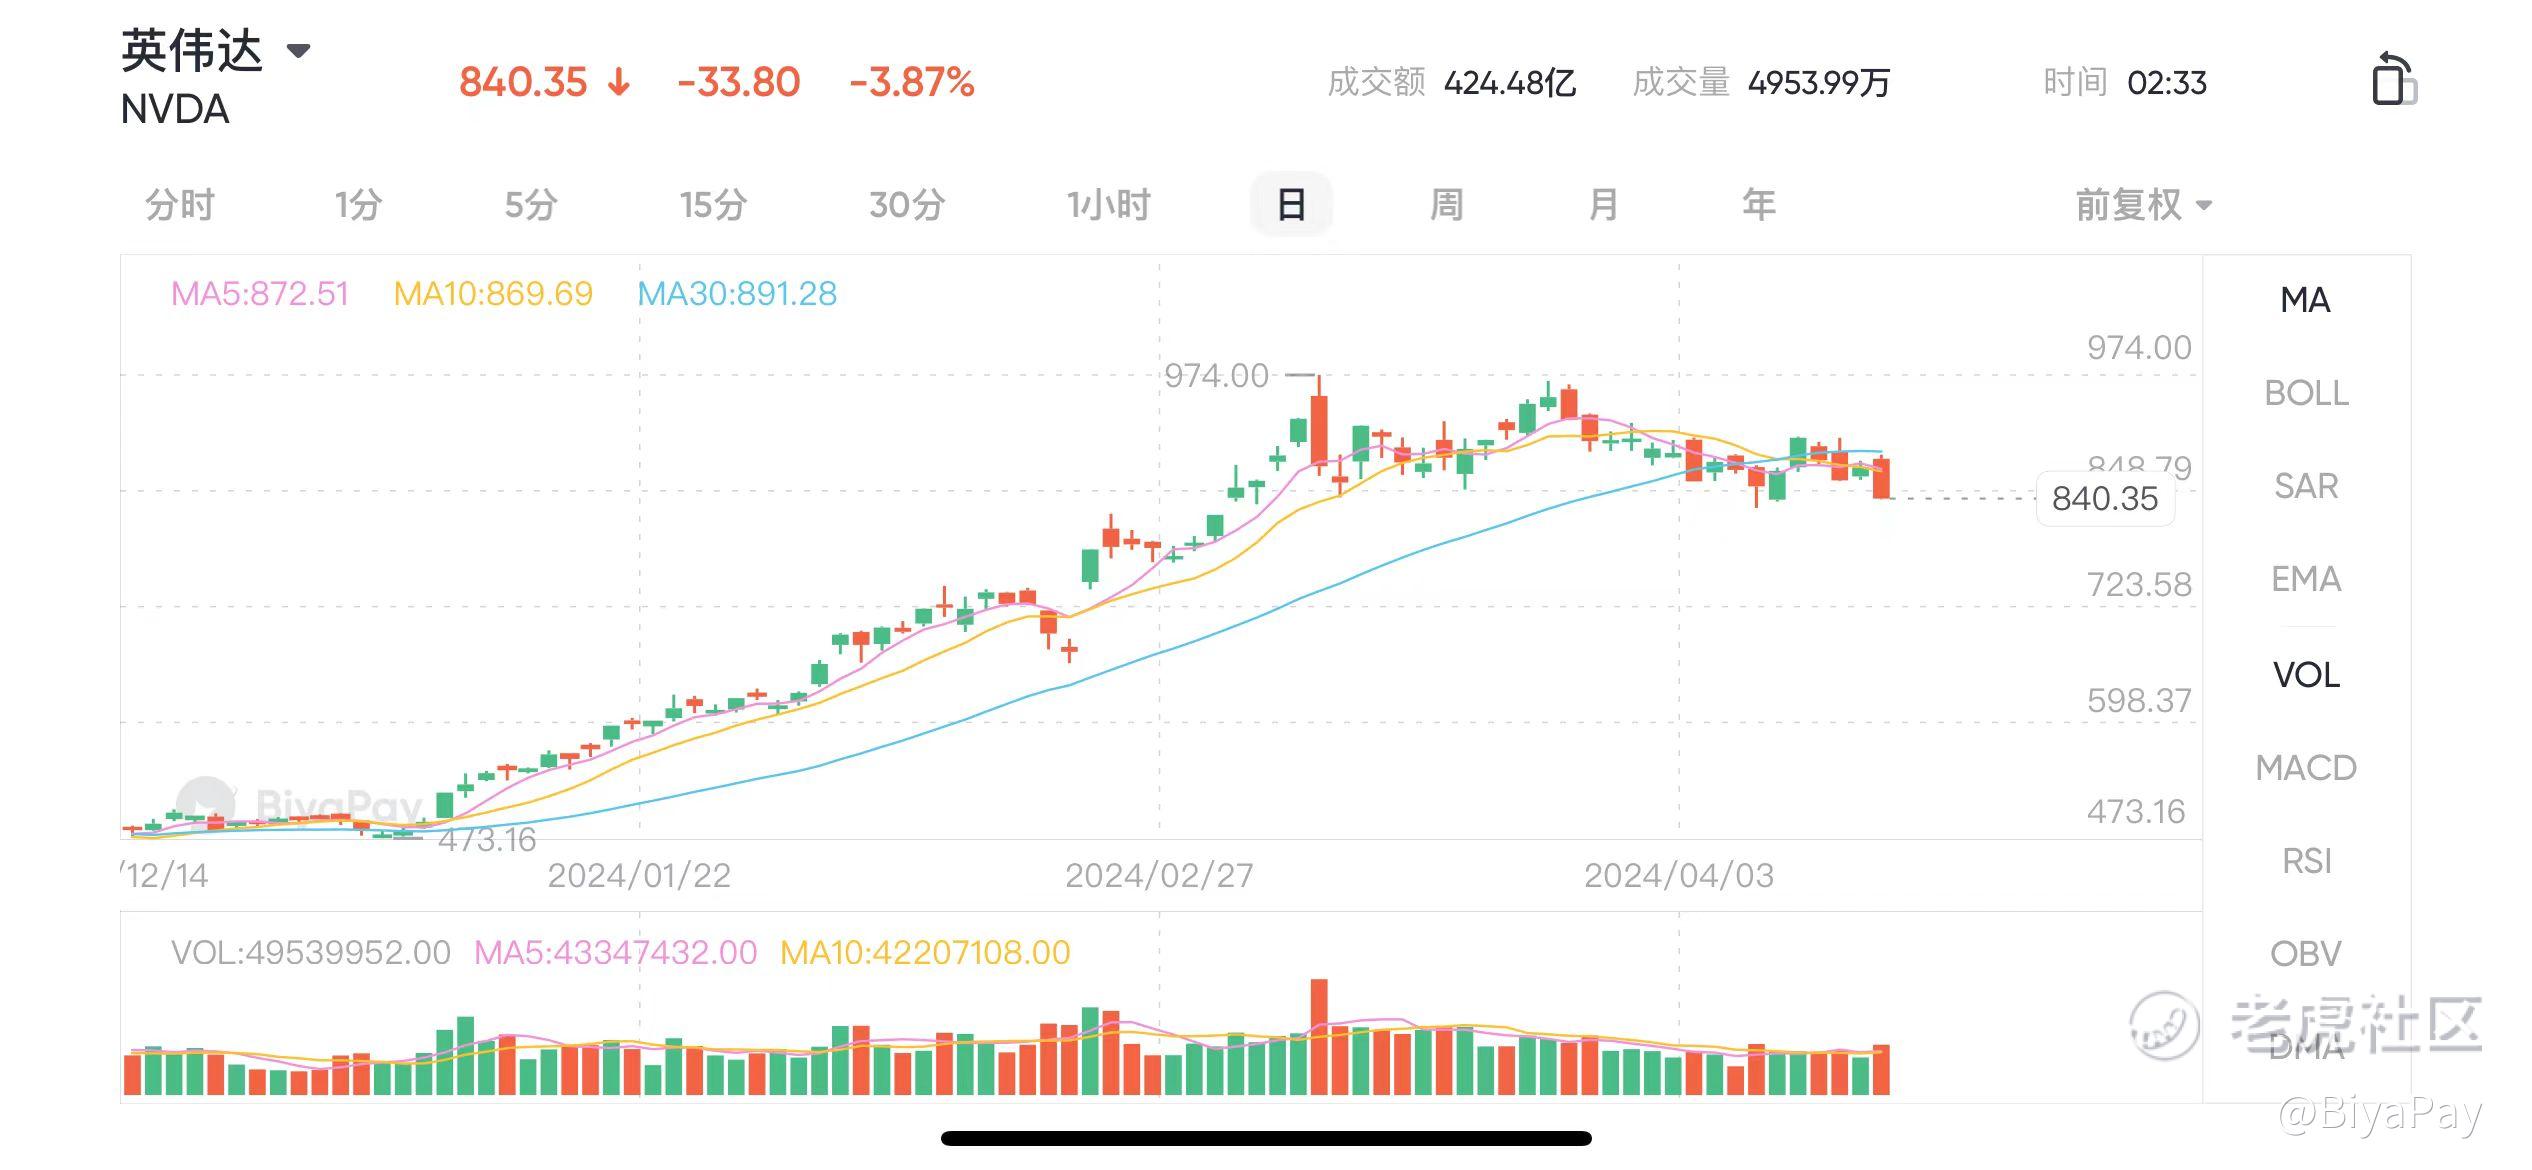Click the MA5:872.51 legend value
2532x1170 pixels.
260,294
